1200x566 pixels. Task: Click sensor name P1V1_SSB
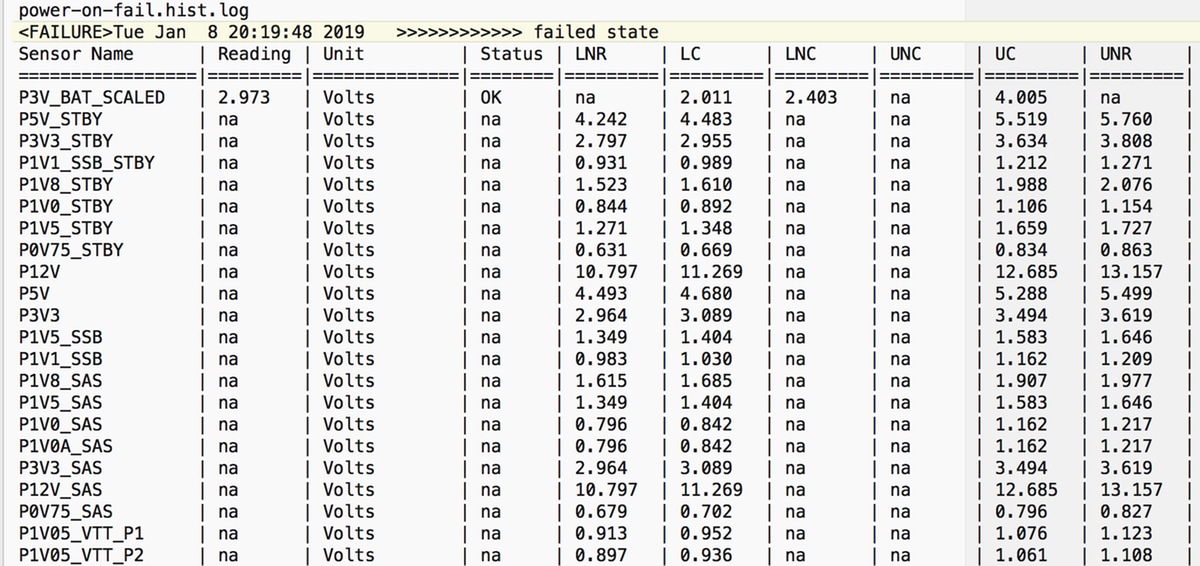60,359
